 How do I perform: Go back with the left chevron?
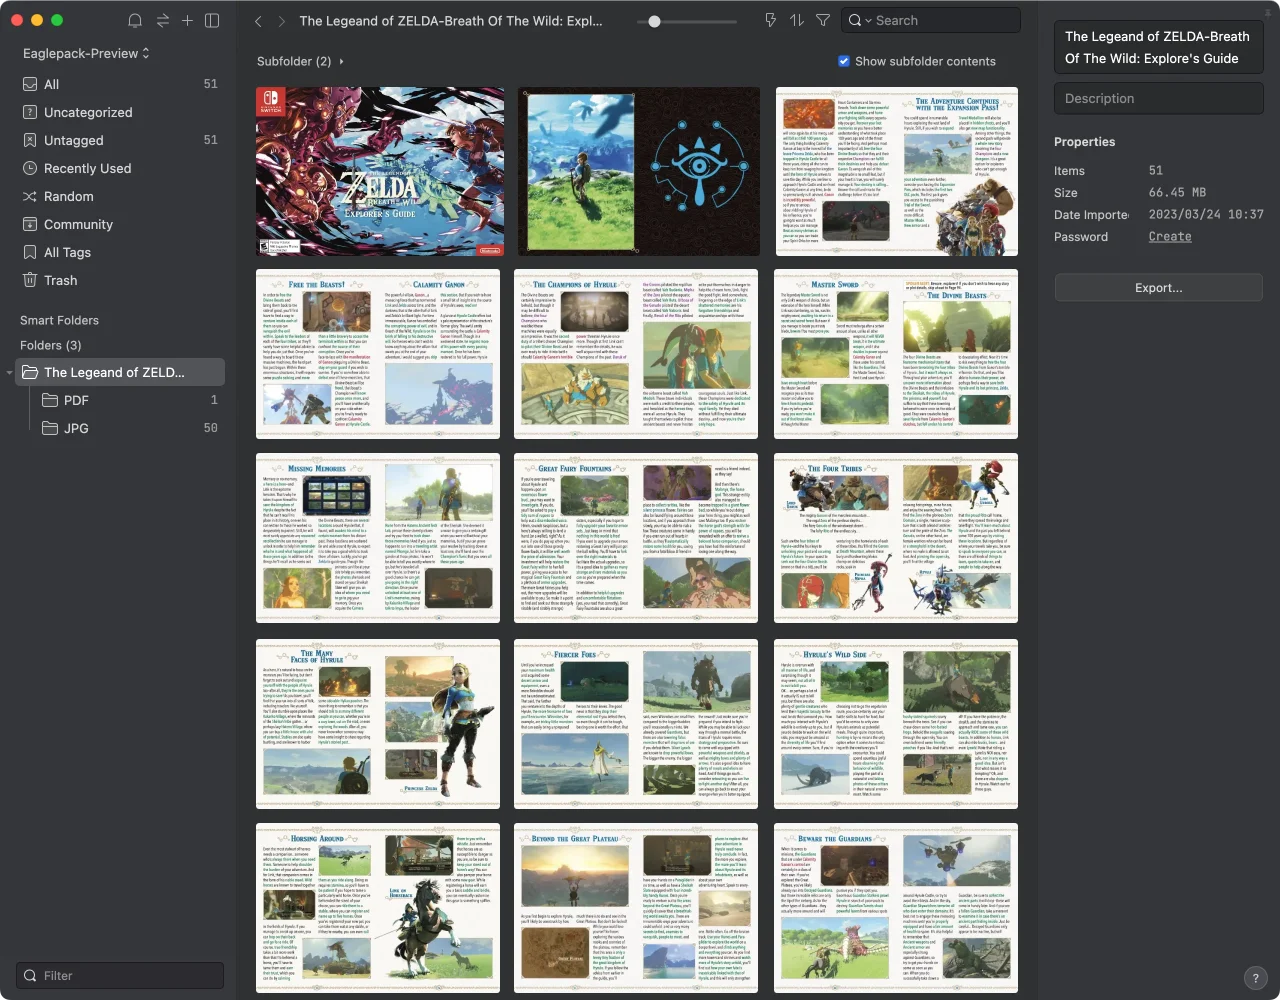click(x=258, y=20)
